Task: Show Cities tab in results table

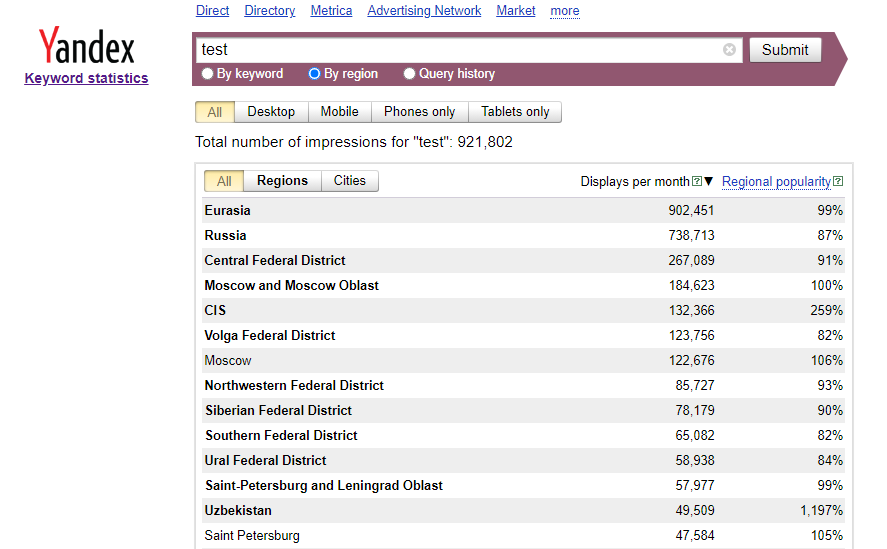Action: [350, 181]
